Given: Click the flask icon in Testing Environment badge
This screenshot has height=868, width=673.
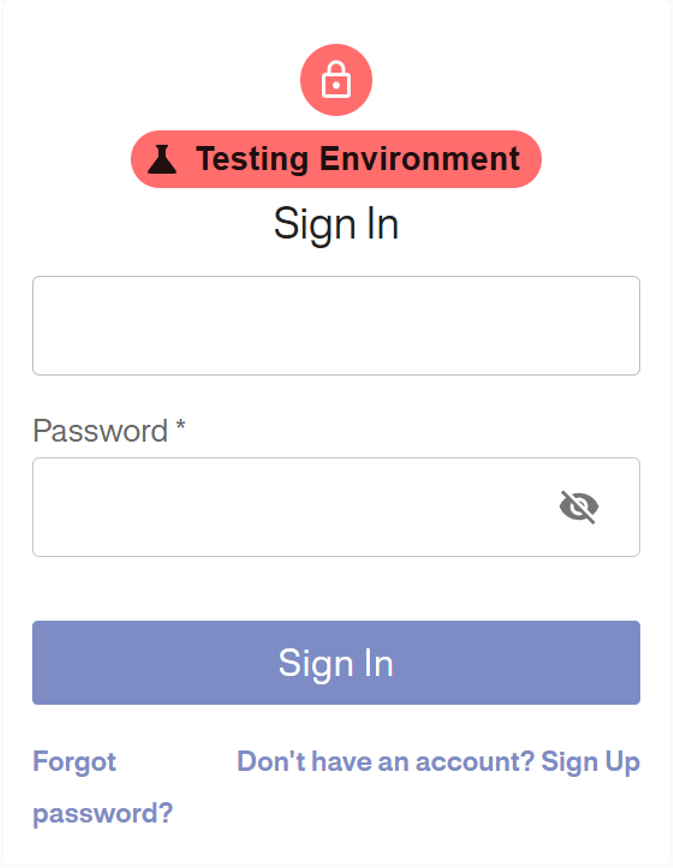Looking at the screenshot, I should tap(162, 158).
